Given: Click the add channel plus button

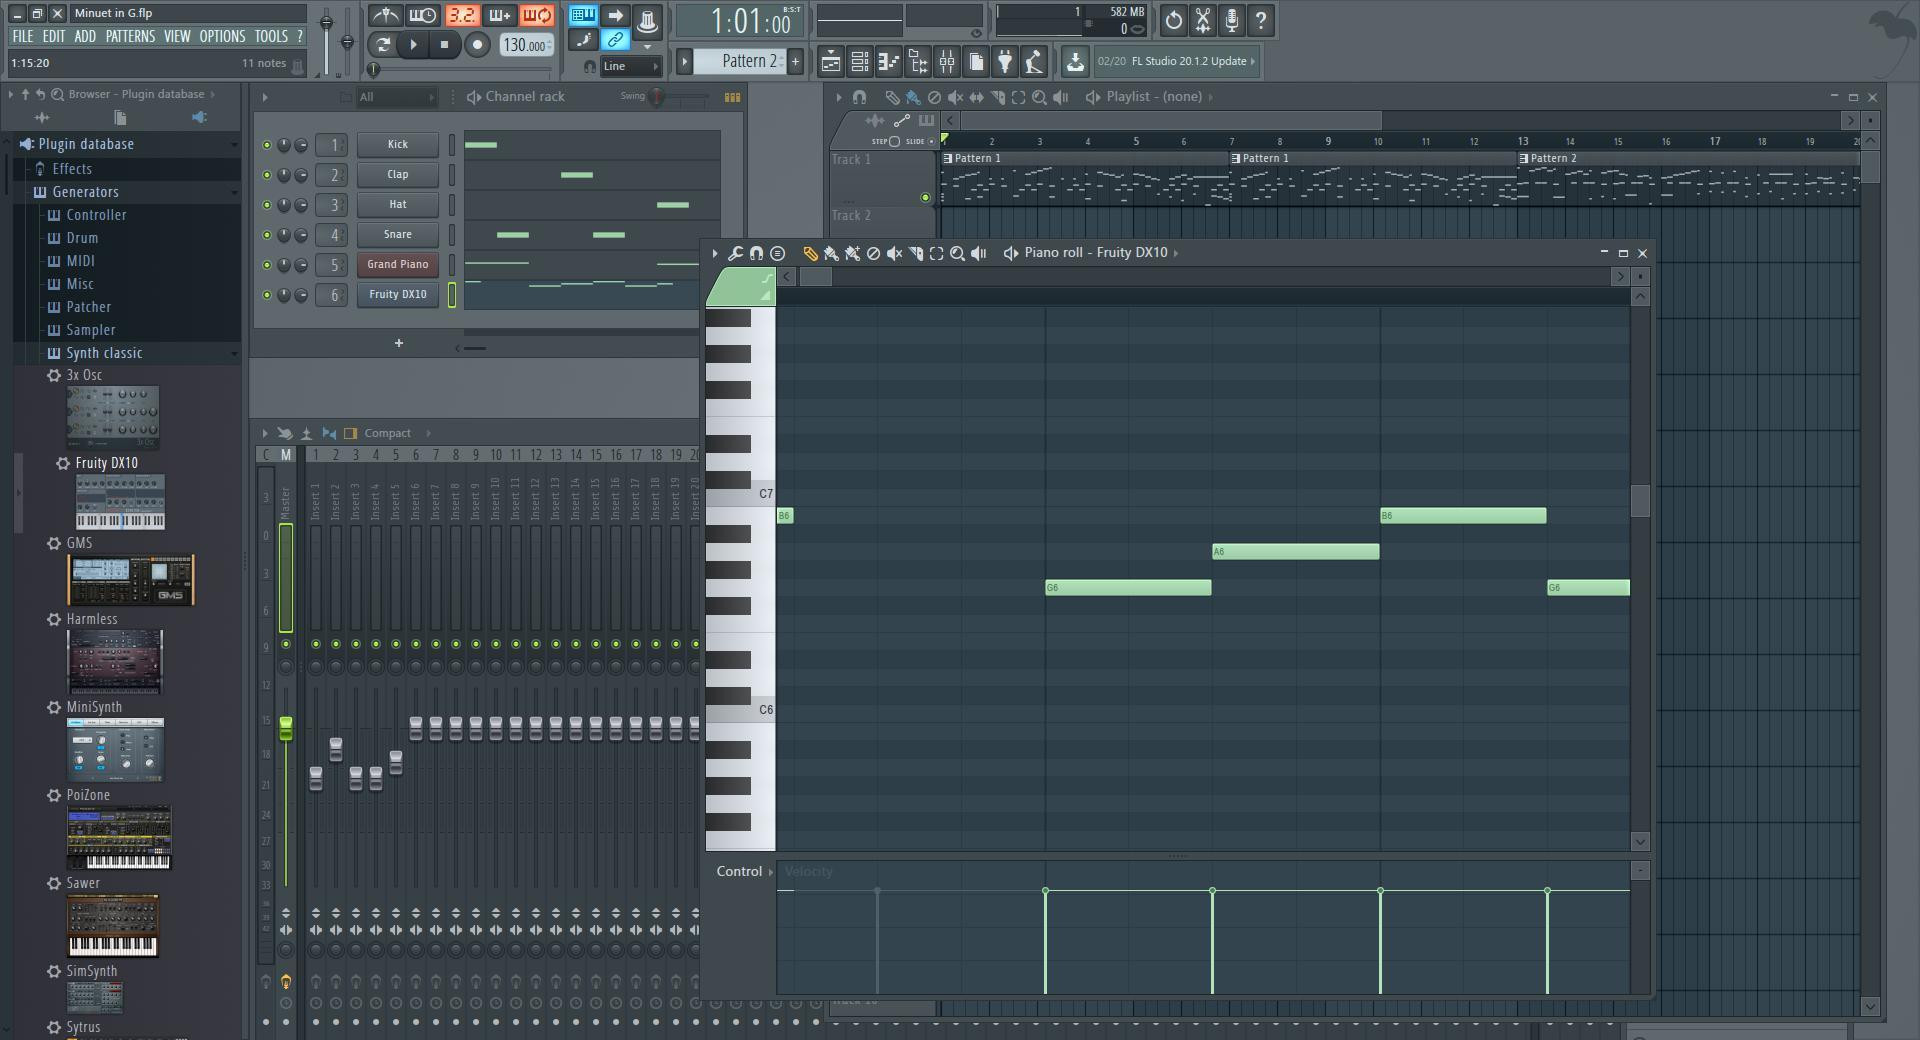Looking at the screenshot, I should tap(398, 343).
